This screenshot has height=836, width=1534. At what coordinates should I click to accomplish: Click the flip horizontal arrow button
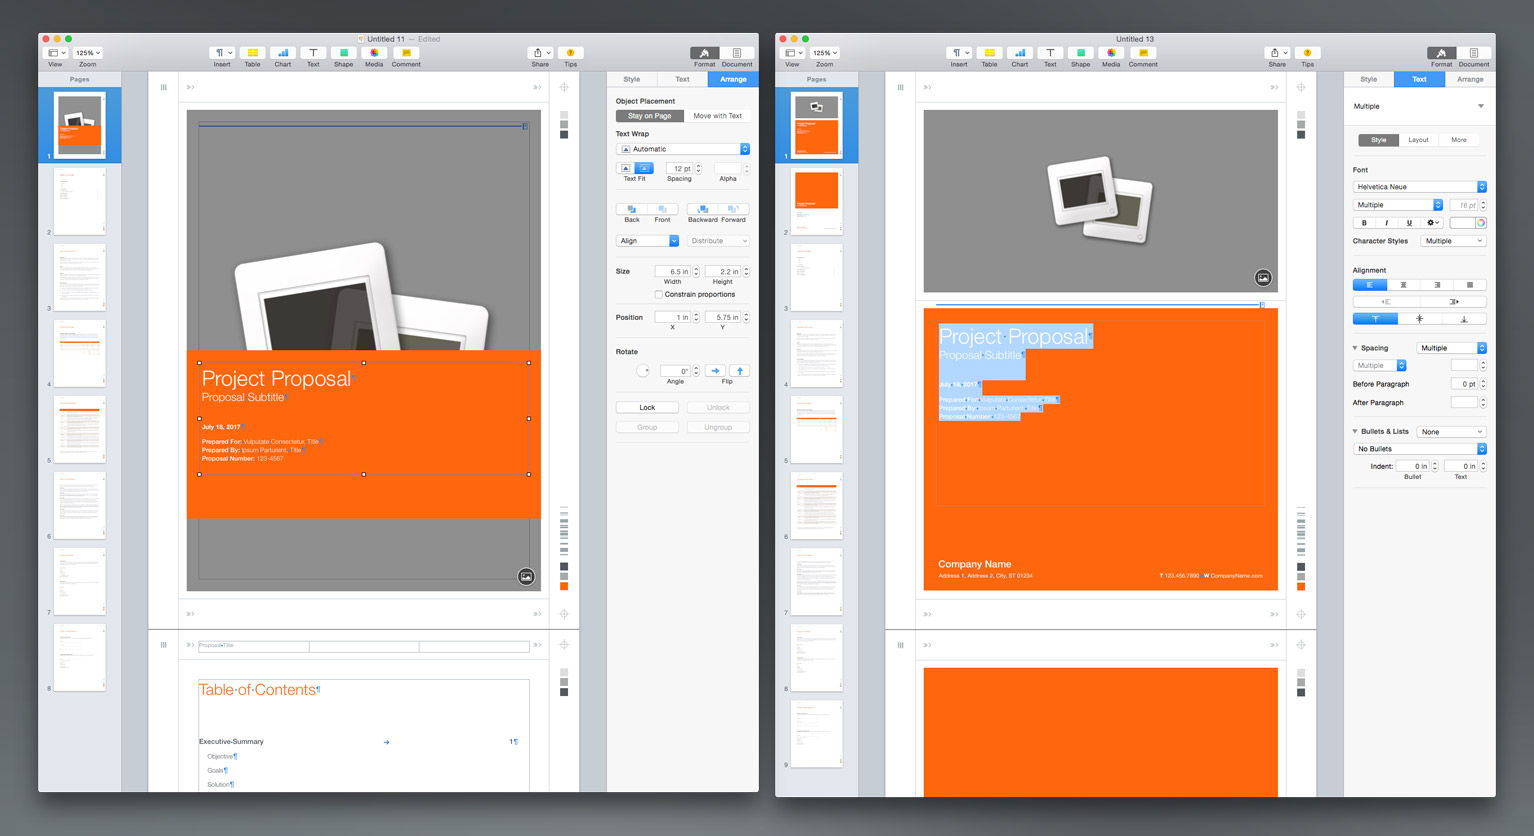click(715, 371)
